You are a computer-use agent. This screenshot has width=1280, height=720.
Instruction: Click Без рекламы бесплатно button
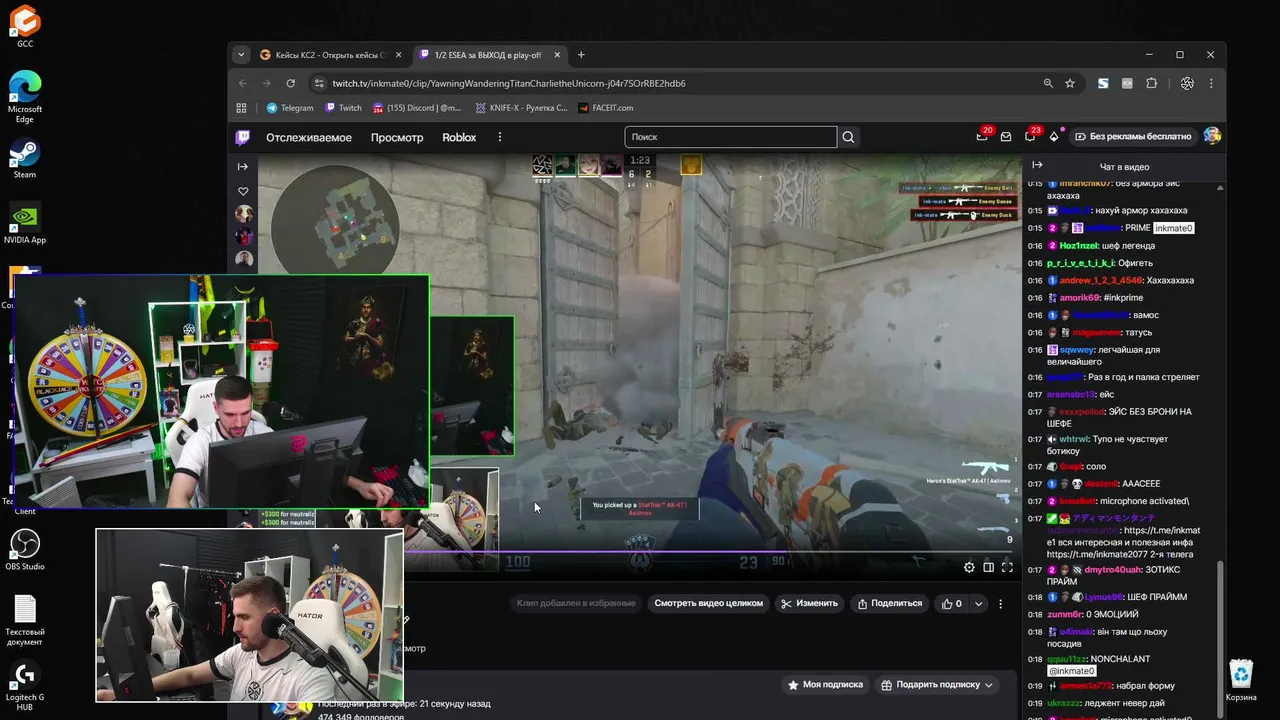[x=1133, y=137]
